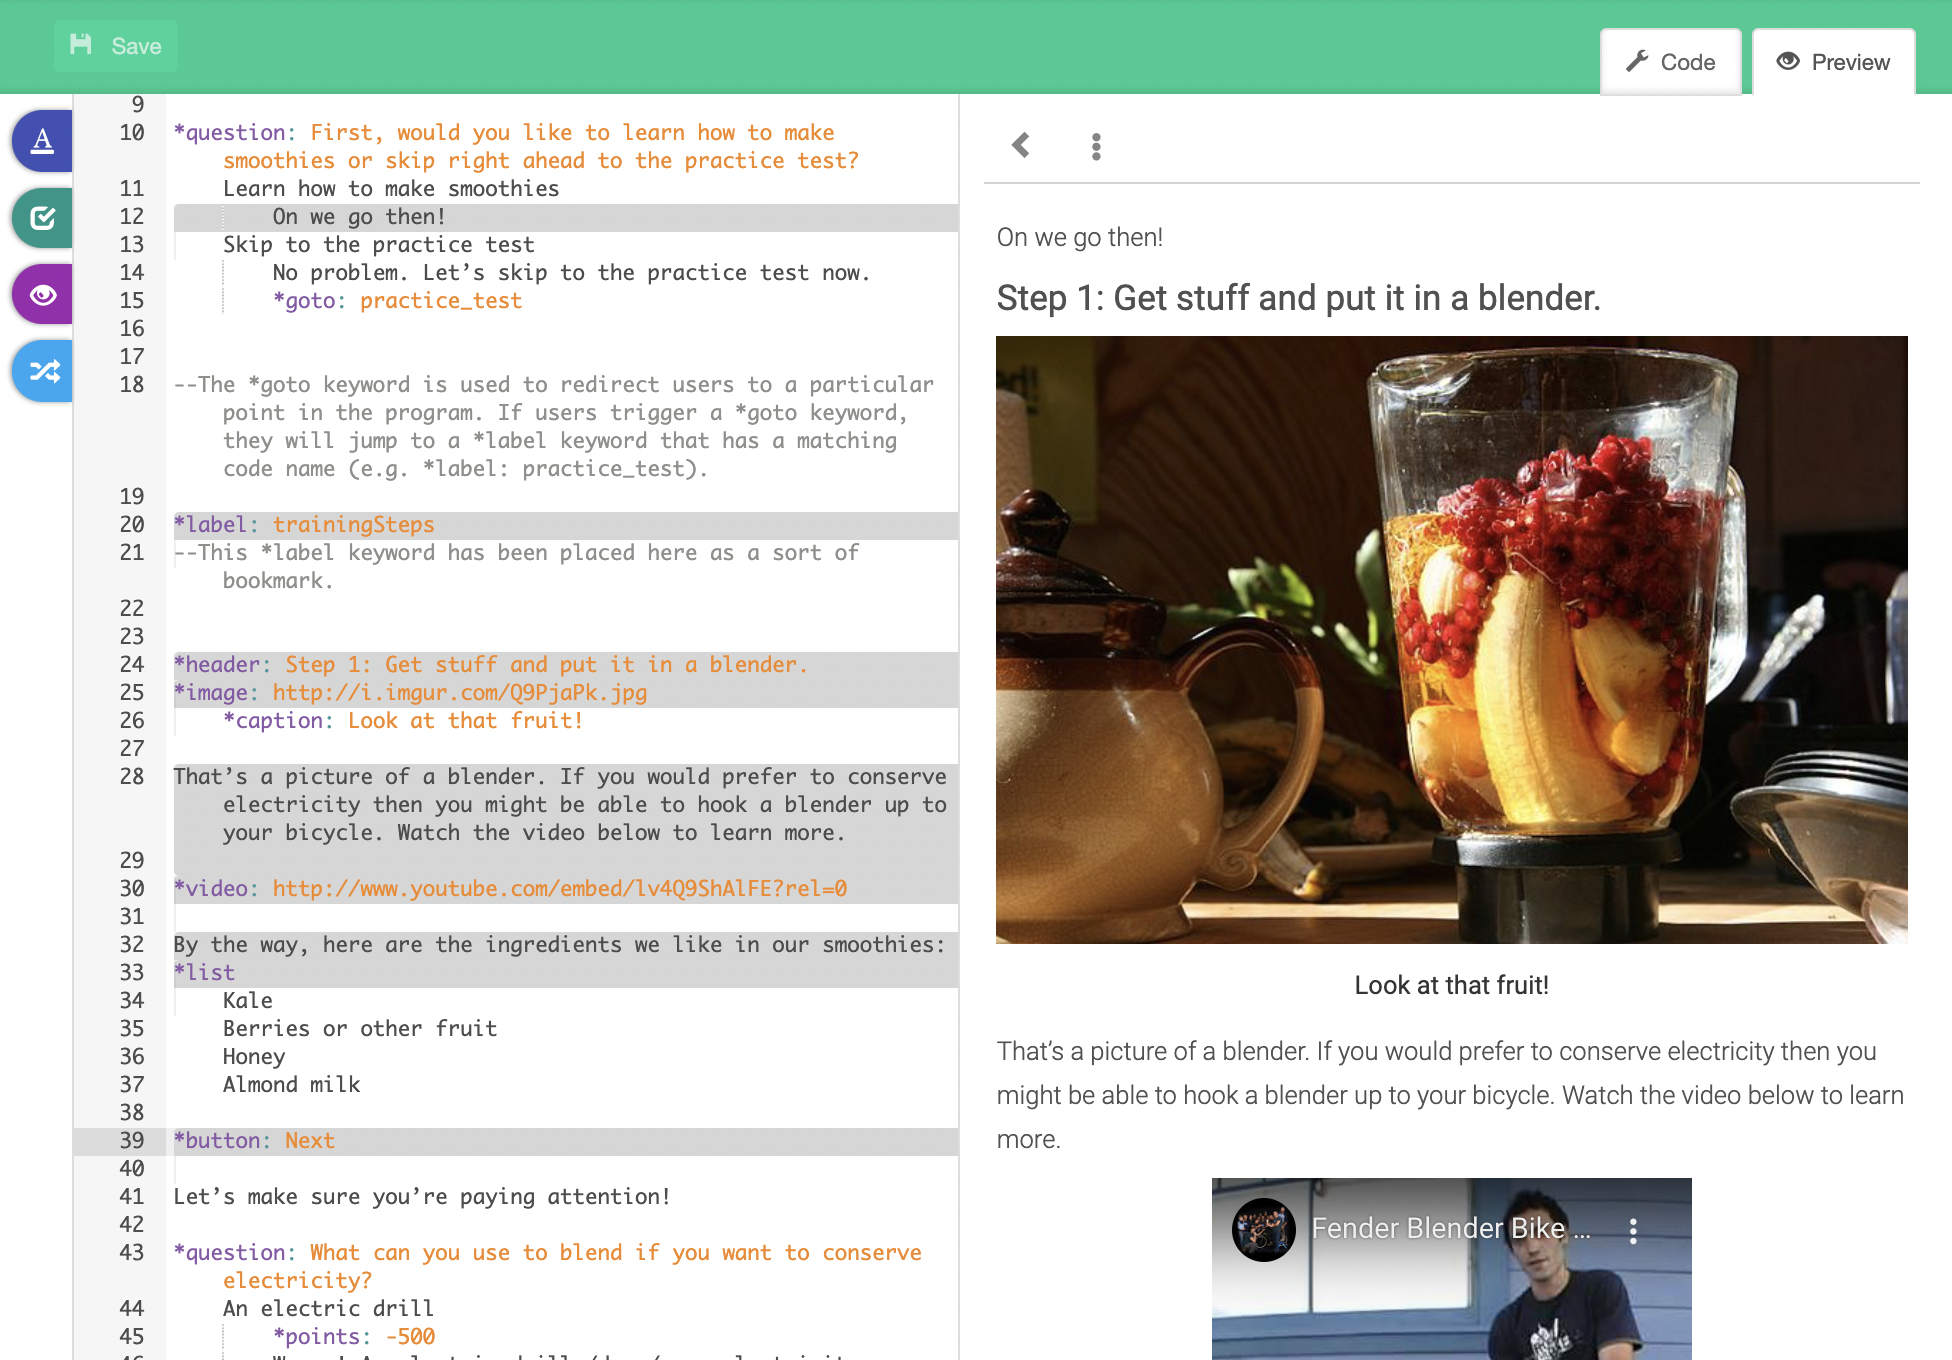The image size is (1952, 1360).
Task: Switch to the Preview tab
Action: pyautogui.click(x=1834, y=62)
